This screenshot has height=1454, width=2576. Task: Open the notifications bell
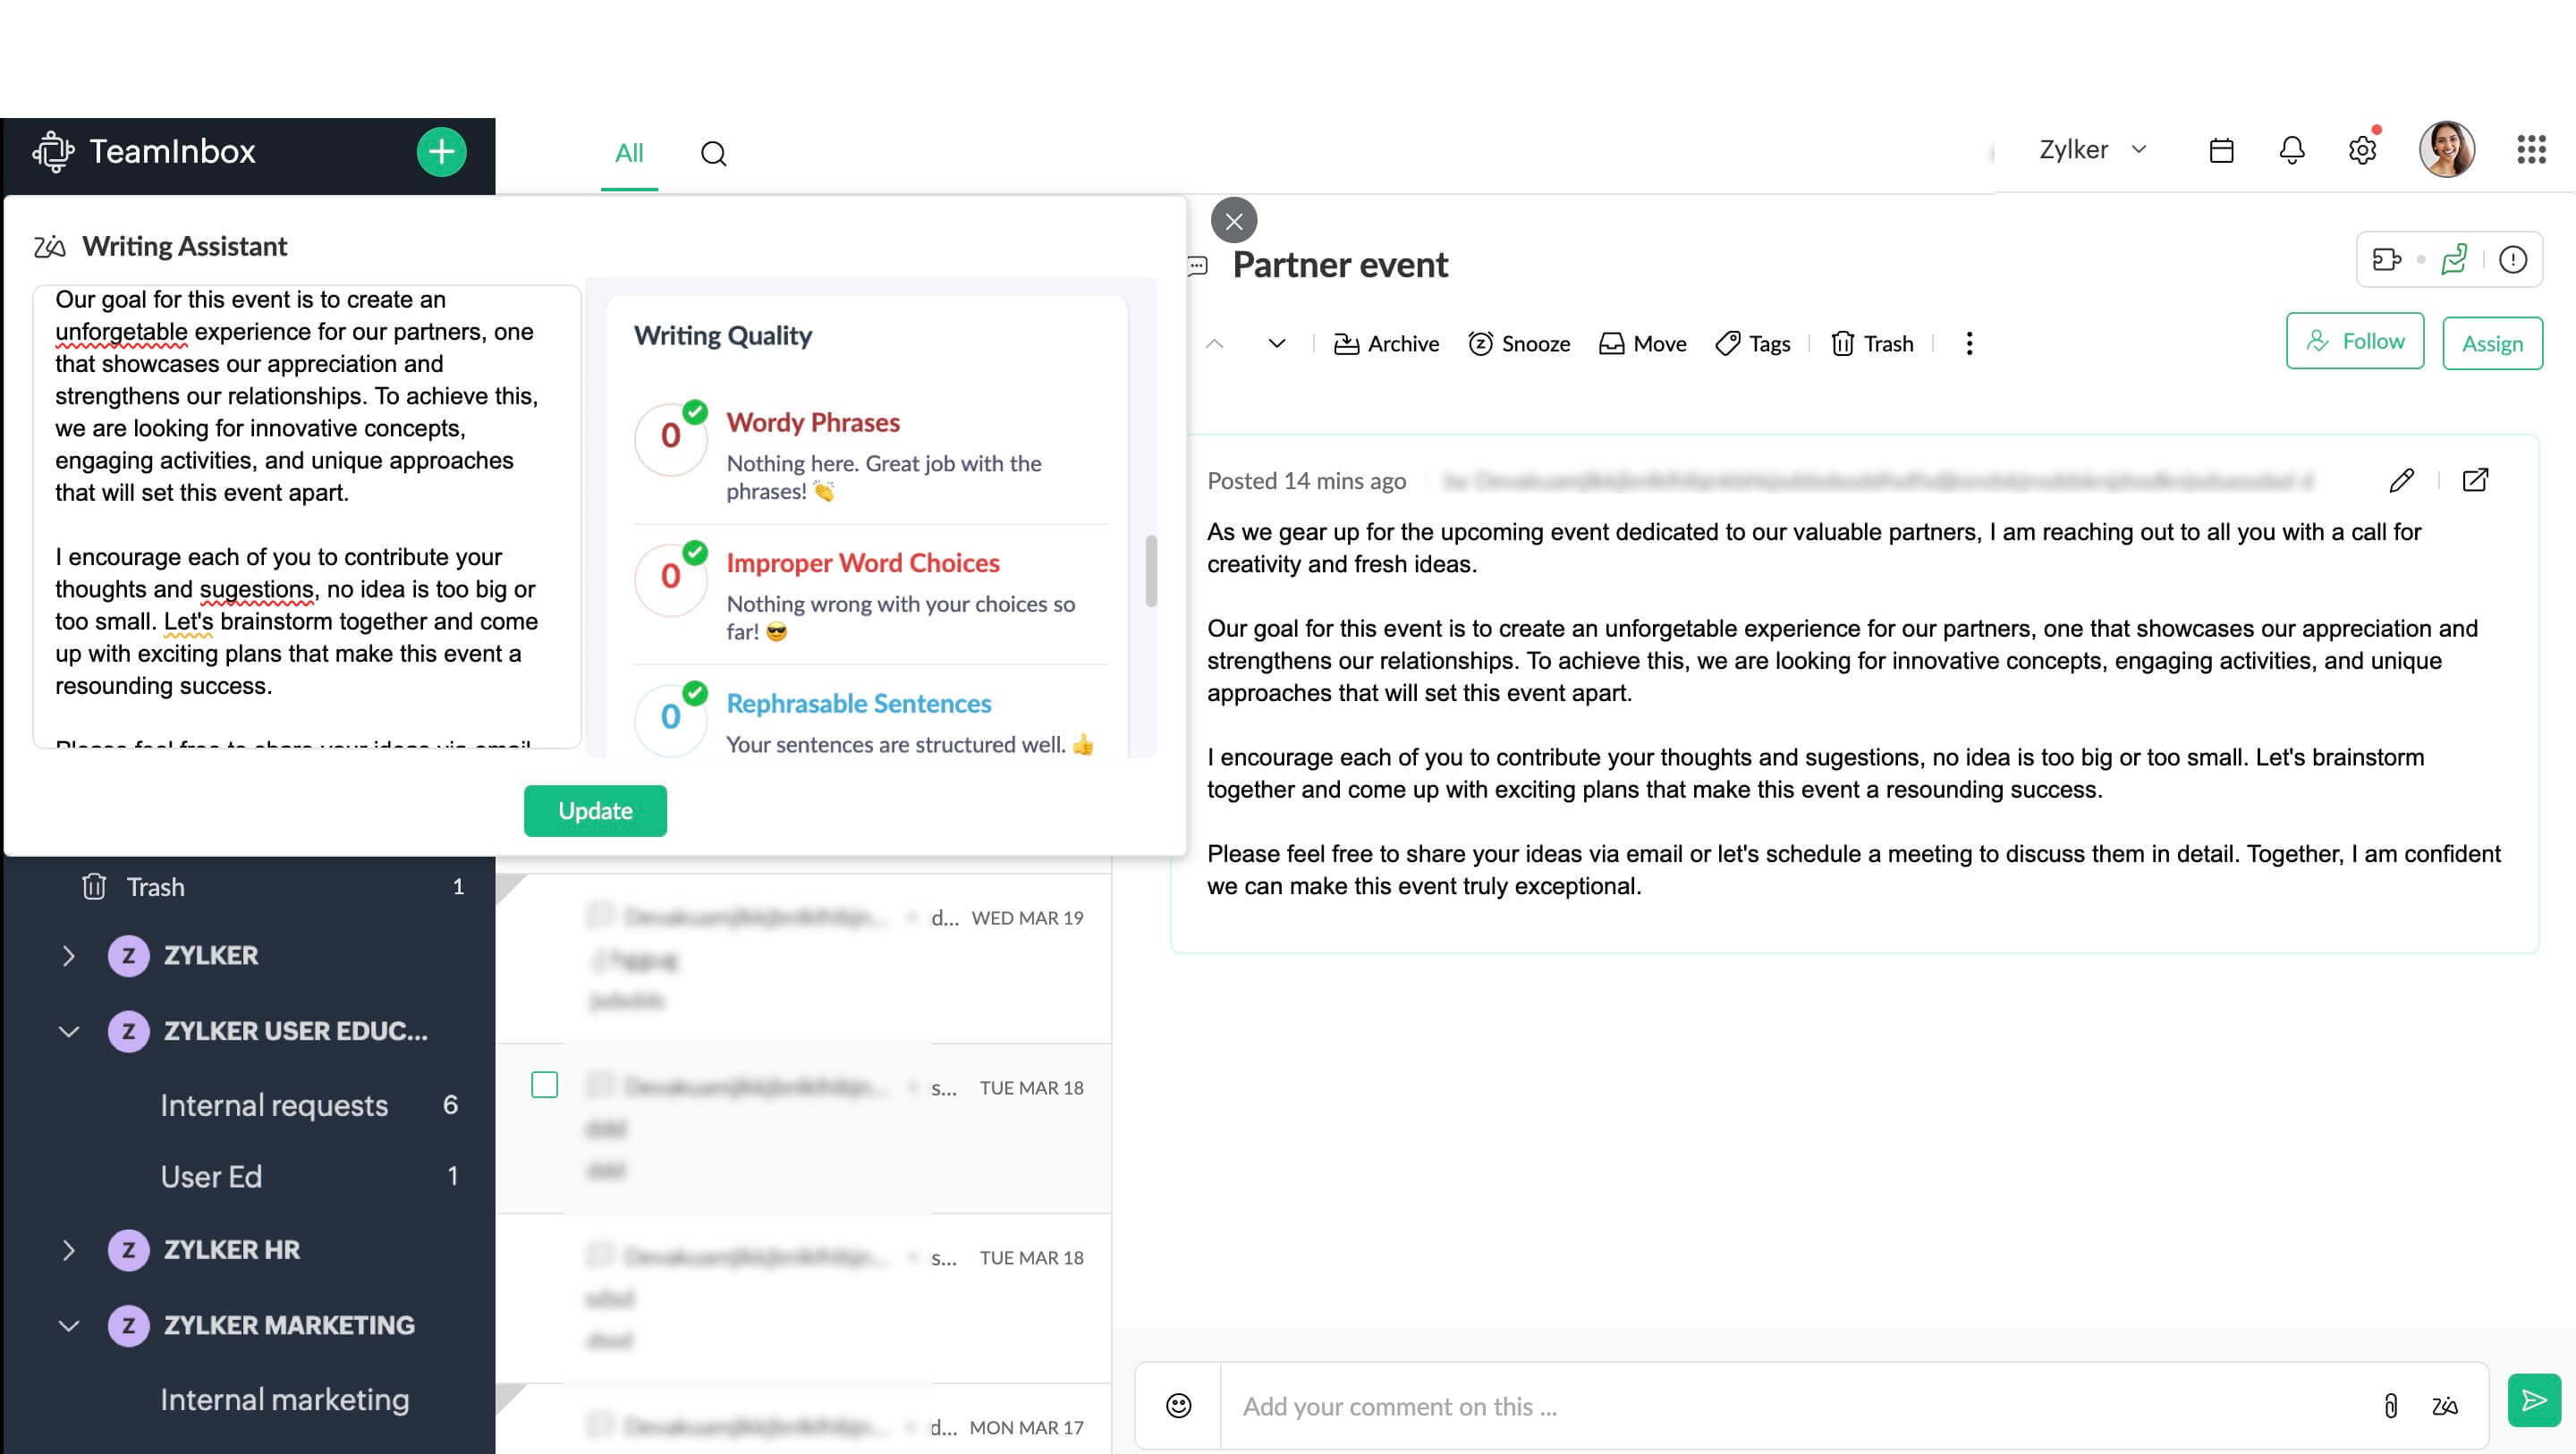point(2291,150)
